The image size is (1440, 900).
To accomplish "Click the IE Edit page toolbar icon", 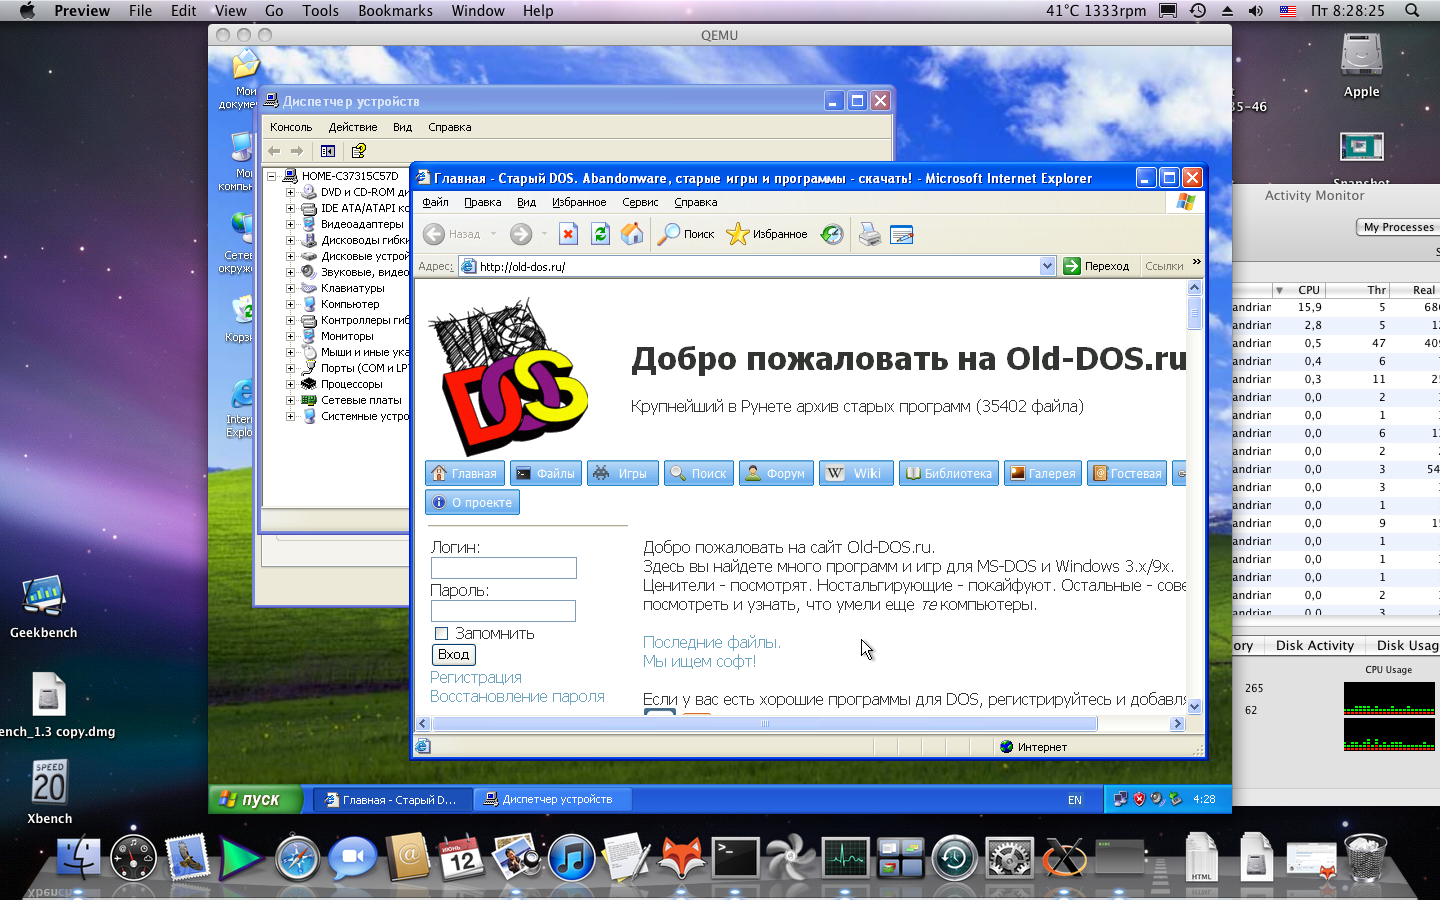I will (901, 234).
